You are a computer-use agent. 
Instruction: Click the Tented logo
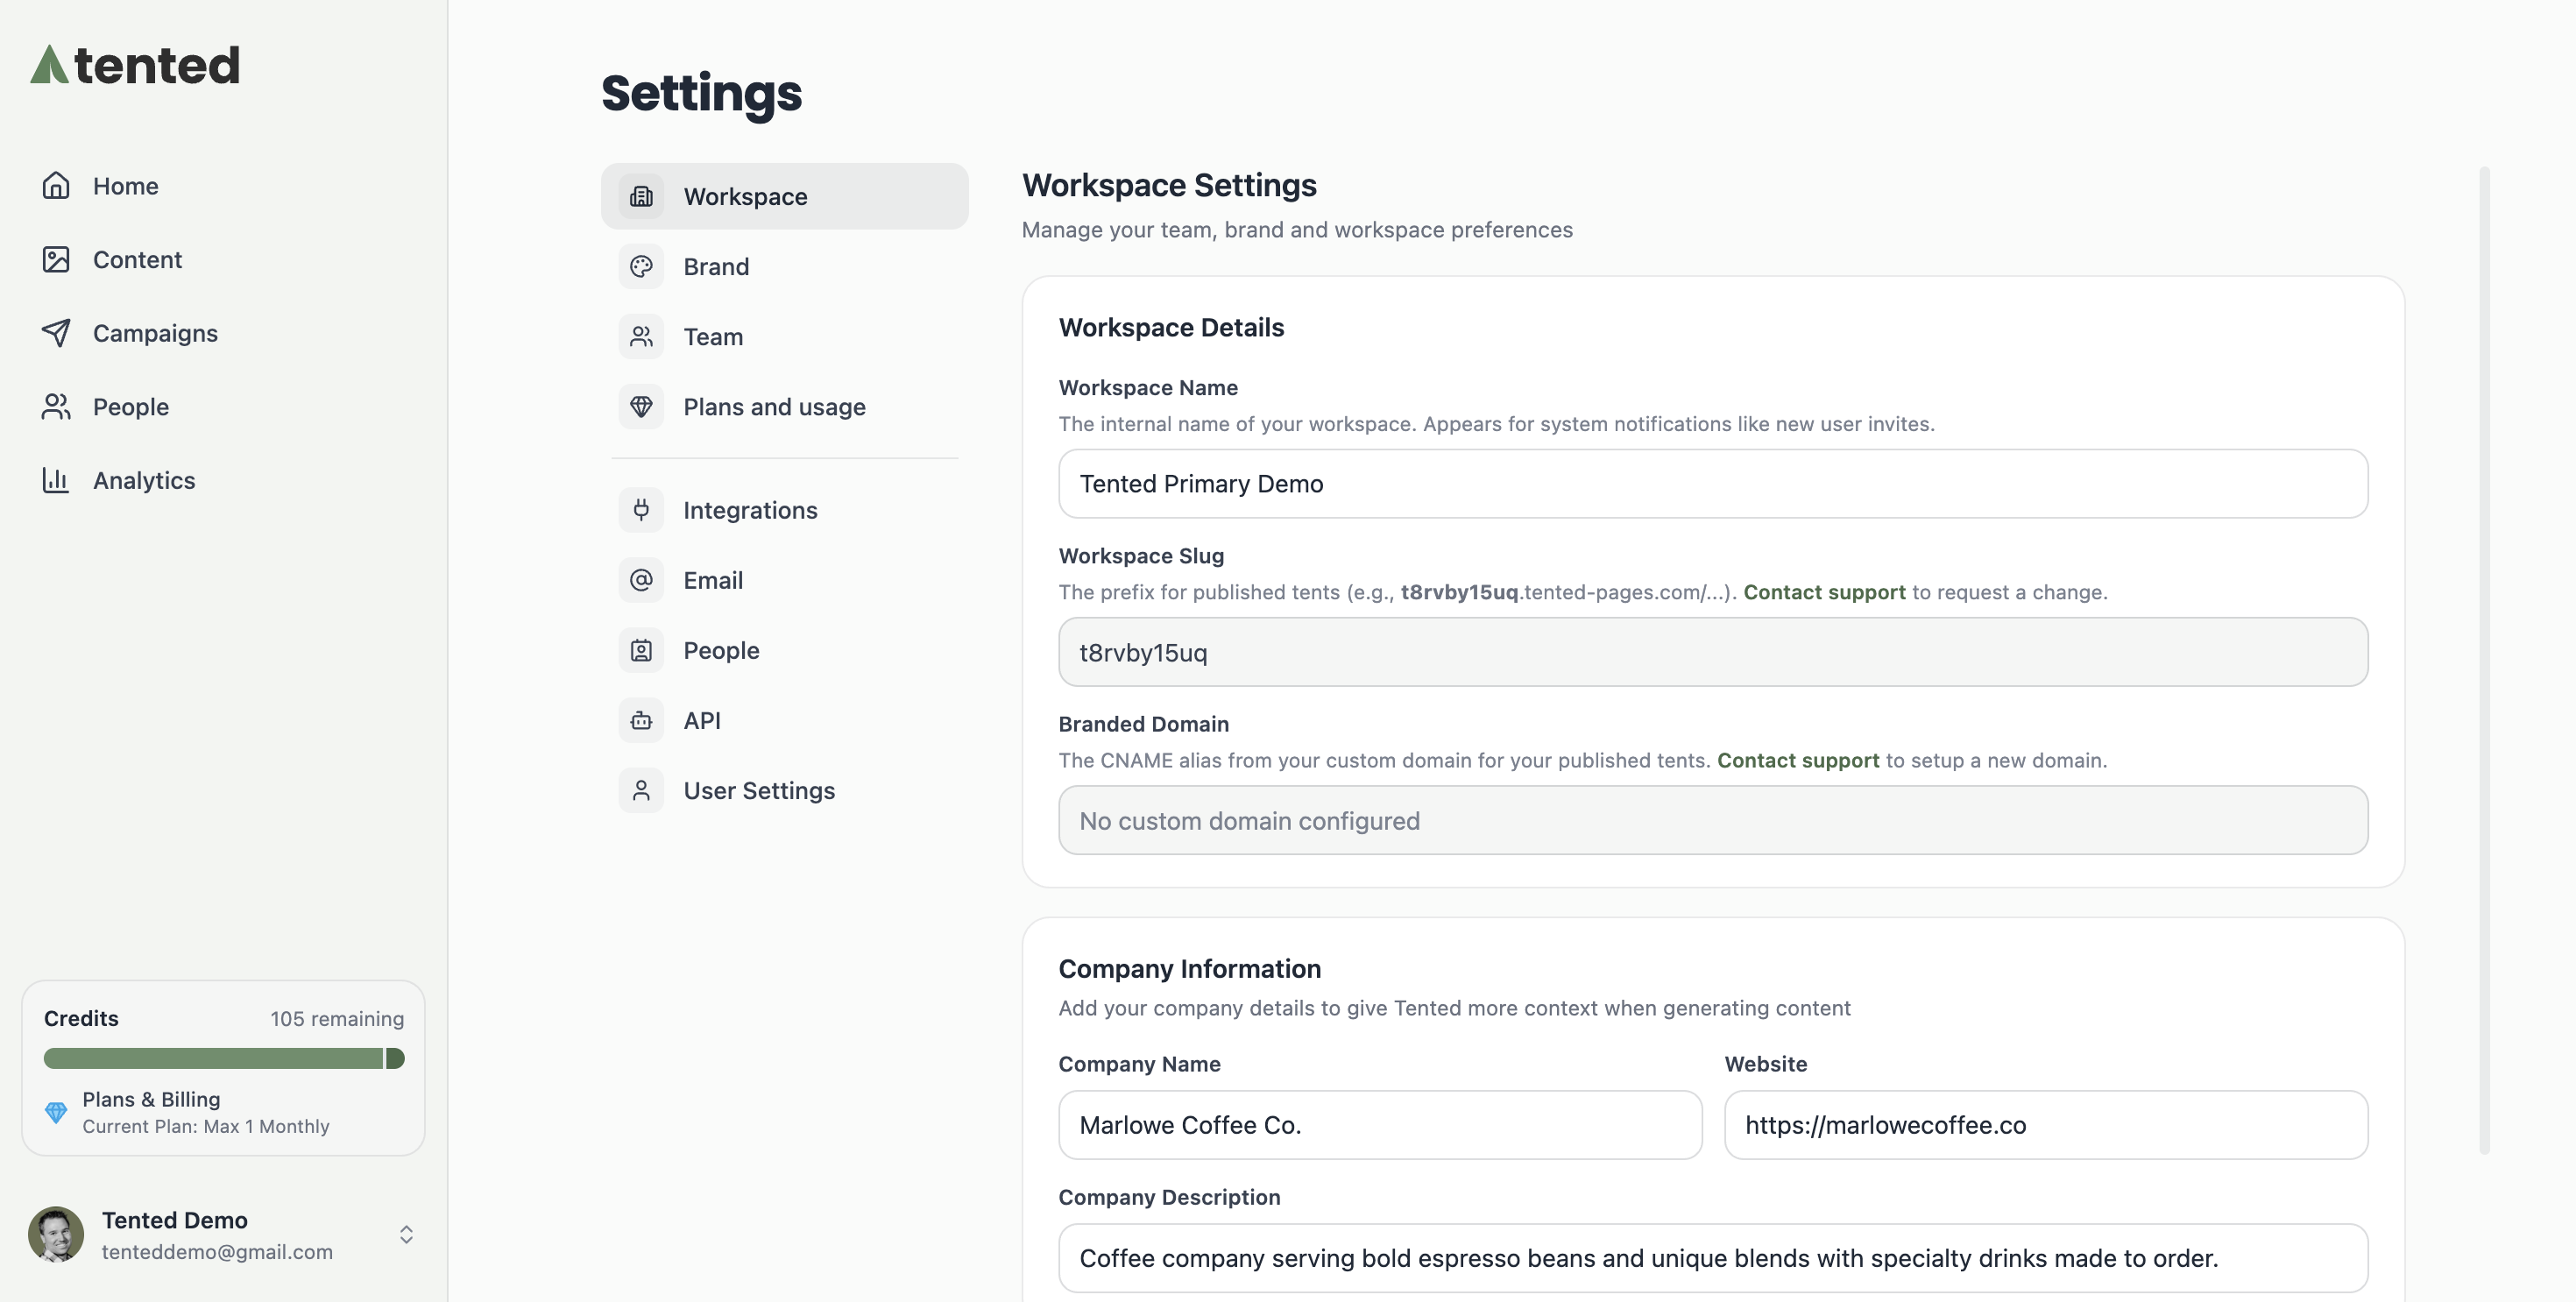coord(135,65)
